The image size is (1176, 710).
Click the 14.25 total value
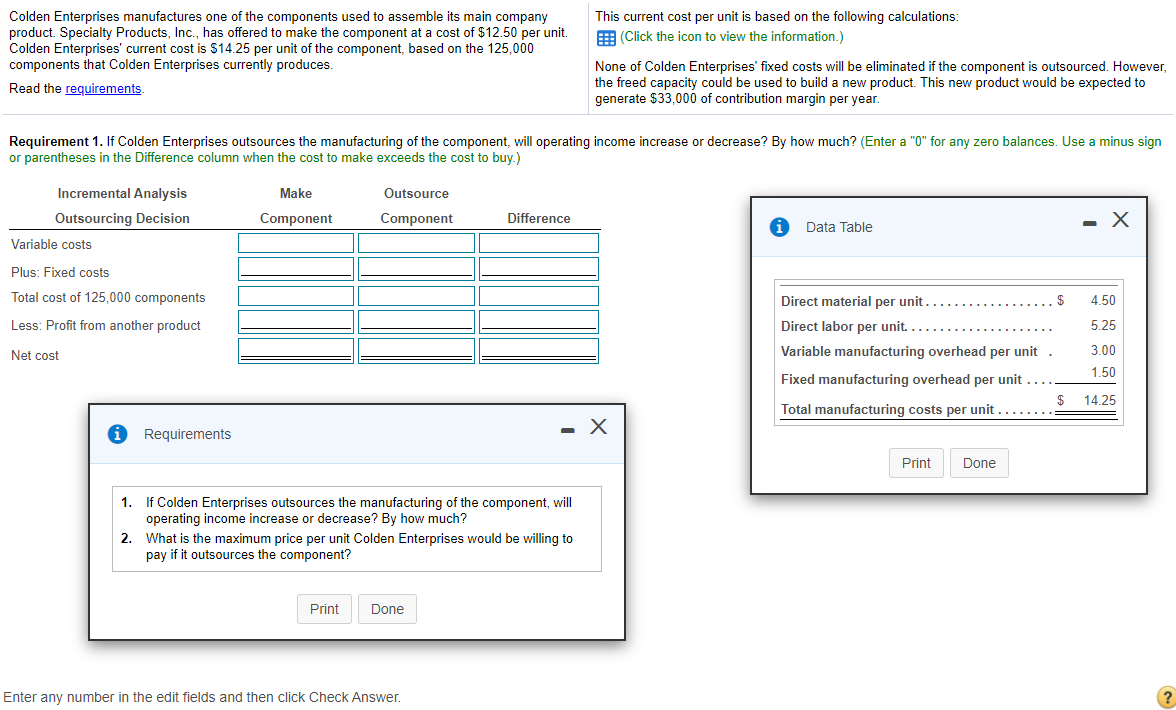tap(1100, 400)
